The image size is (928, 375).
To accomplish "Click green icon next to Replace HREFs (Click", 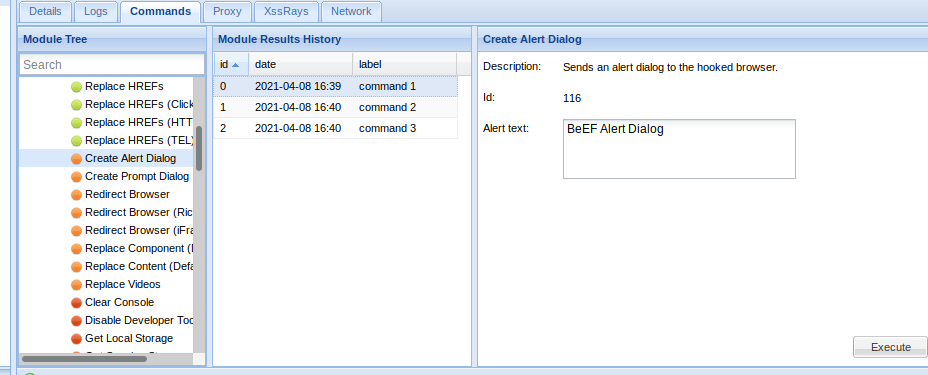I will pyautogui.click(x=76, y=105).
